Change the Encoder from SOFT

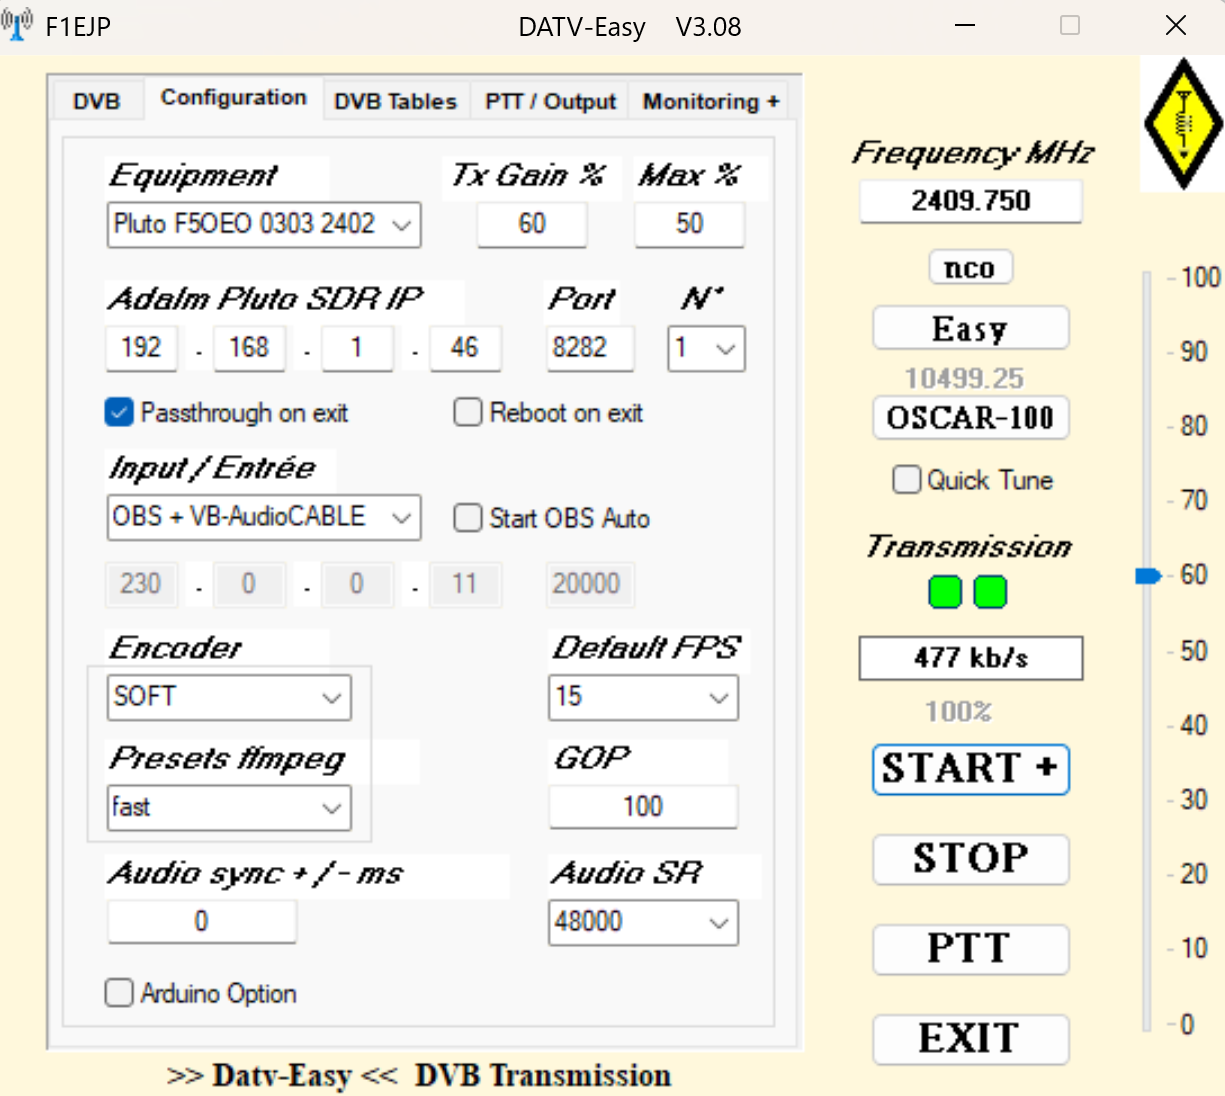coord(332,697)
